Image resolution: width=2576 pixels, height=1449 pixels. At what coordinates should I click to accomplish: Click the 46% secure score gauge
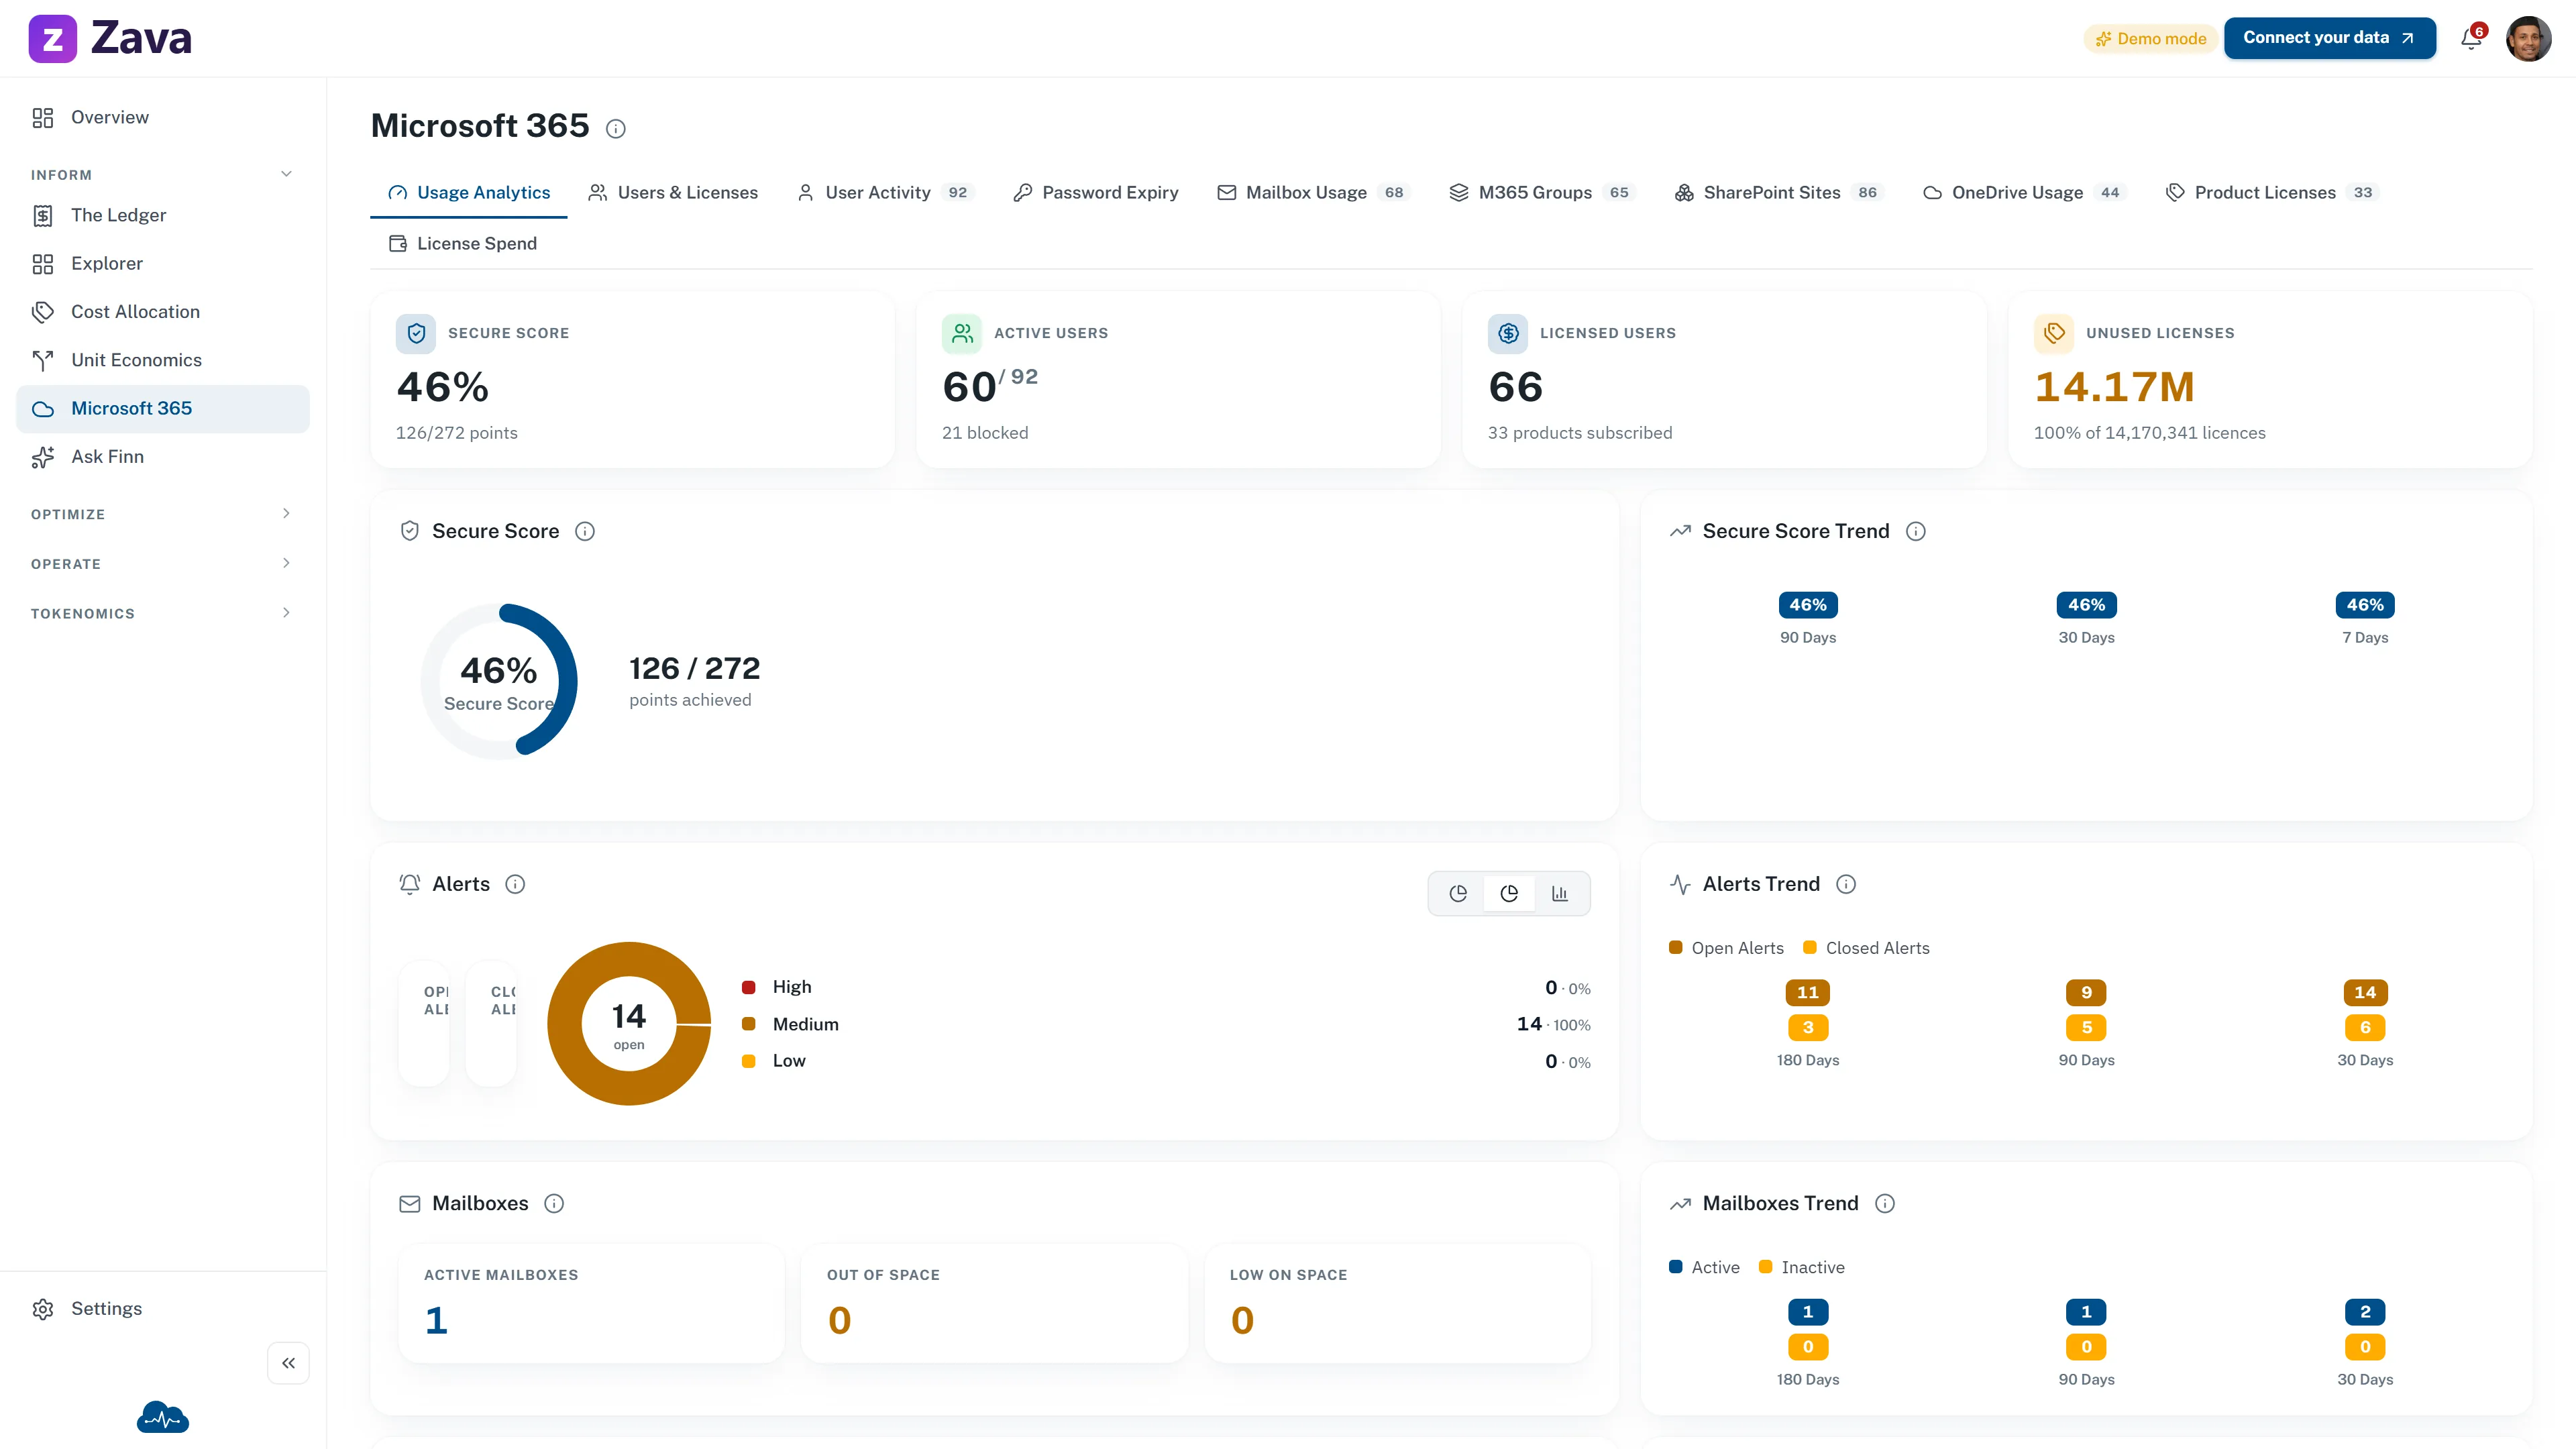coord(499,682)
